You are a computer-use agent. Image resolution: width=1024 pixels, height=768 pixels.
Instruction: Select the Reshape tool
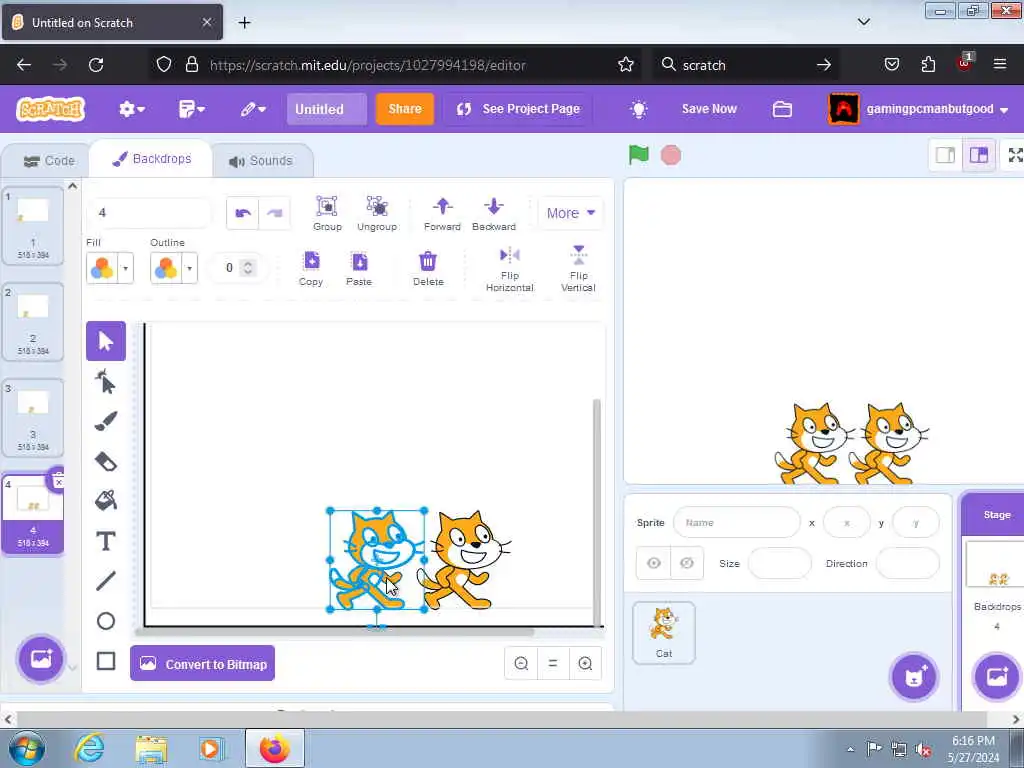coord(106,381)
